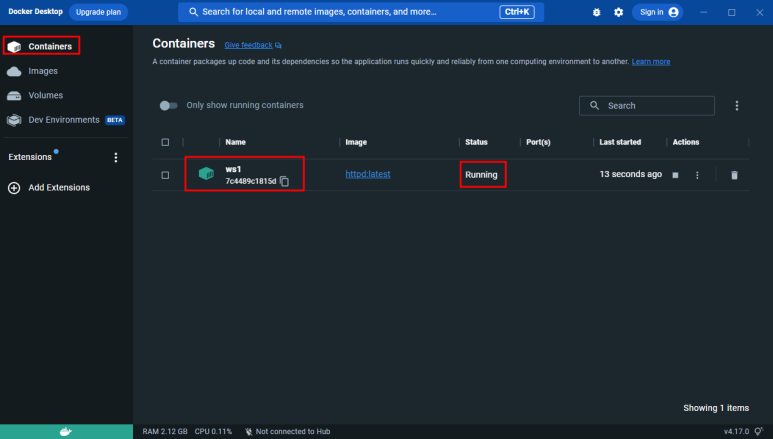Copy container ID 7c4489c1815d
This screenshot has width=773, height=439.
pyautogui.click(x=284, y=181)
